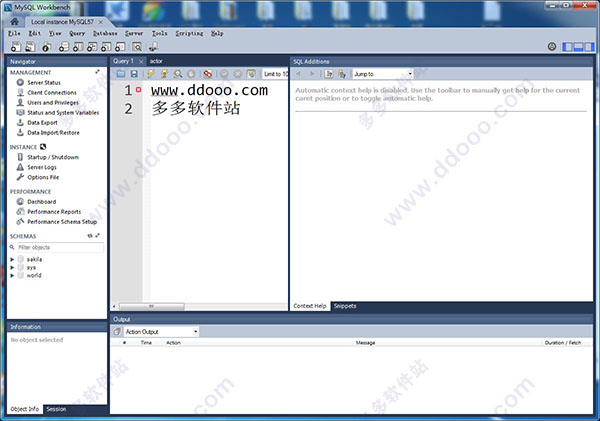Commit the transaction check icon
Screen dimensions: 600x421
point(224,74)
